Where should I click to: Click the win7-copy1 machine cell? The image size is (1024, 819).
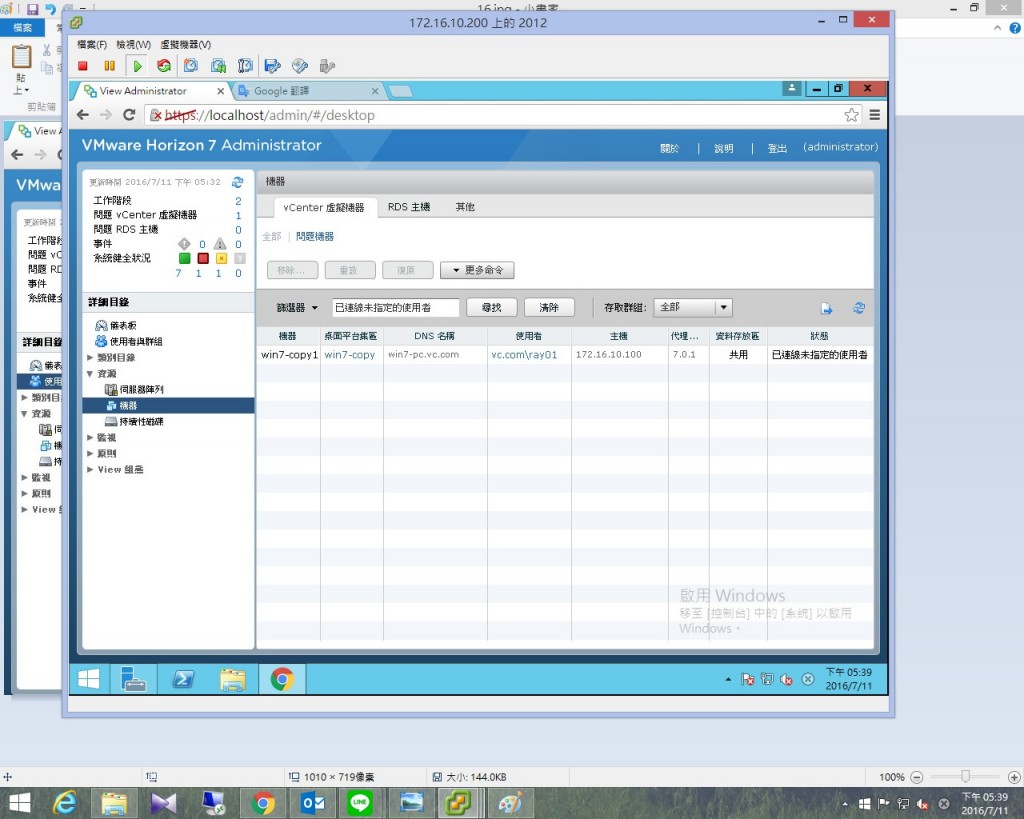tap(289, 355)
